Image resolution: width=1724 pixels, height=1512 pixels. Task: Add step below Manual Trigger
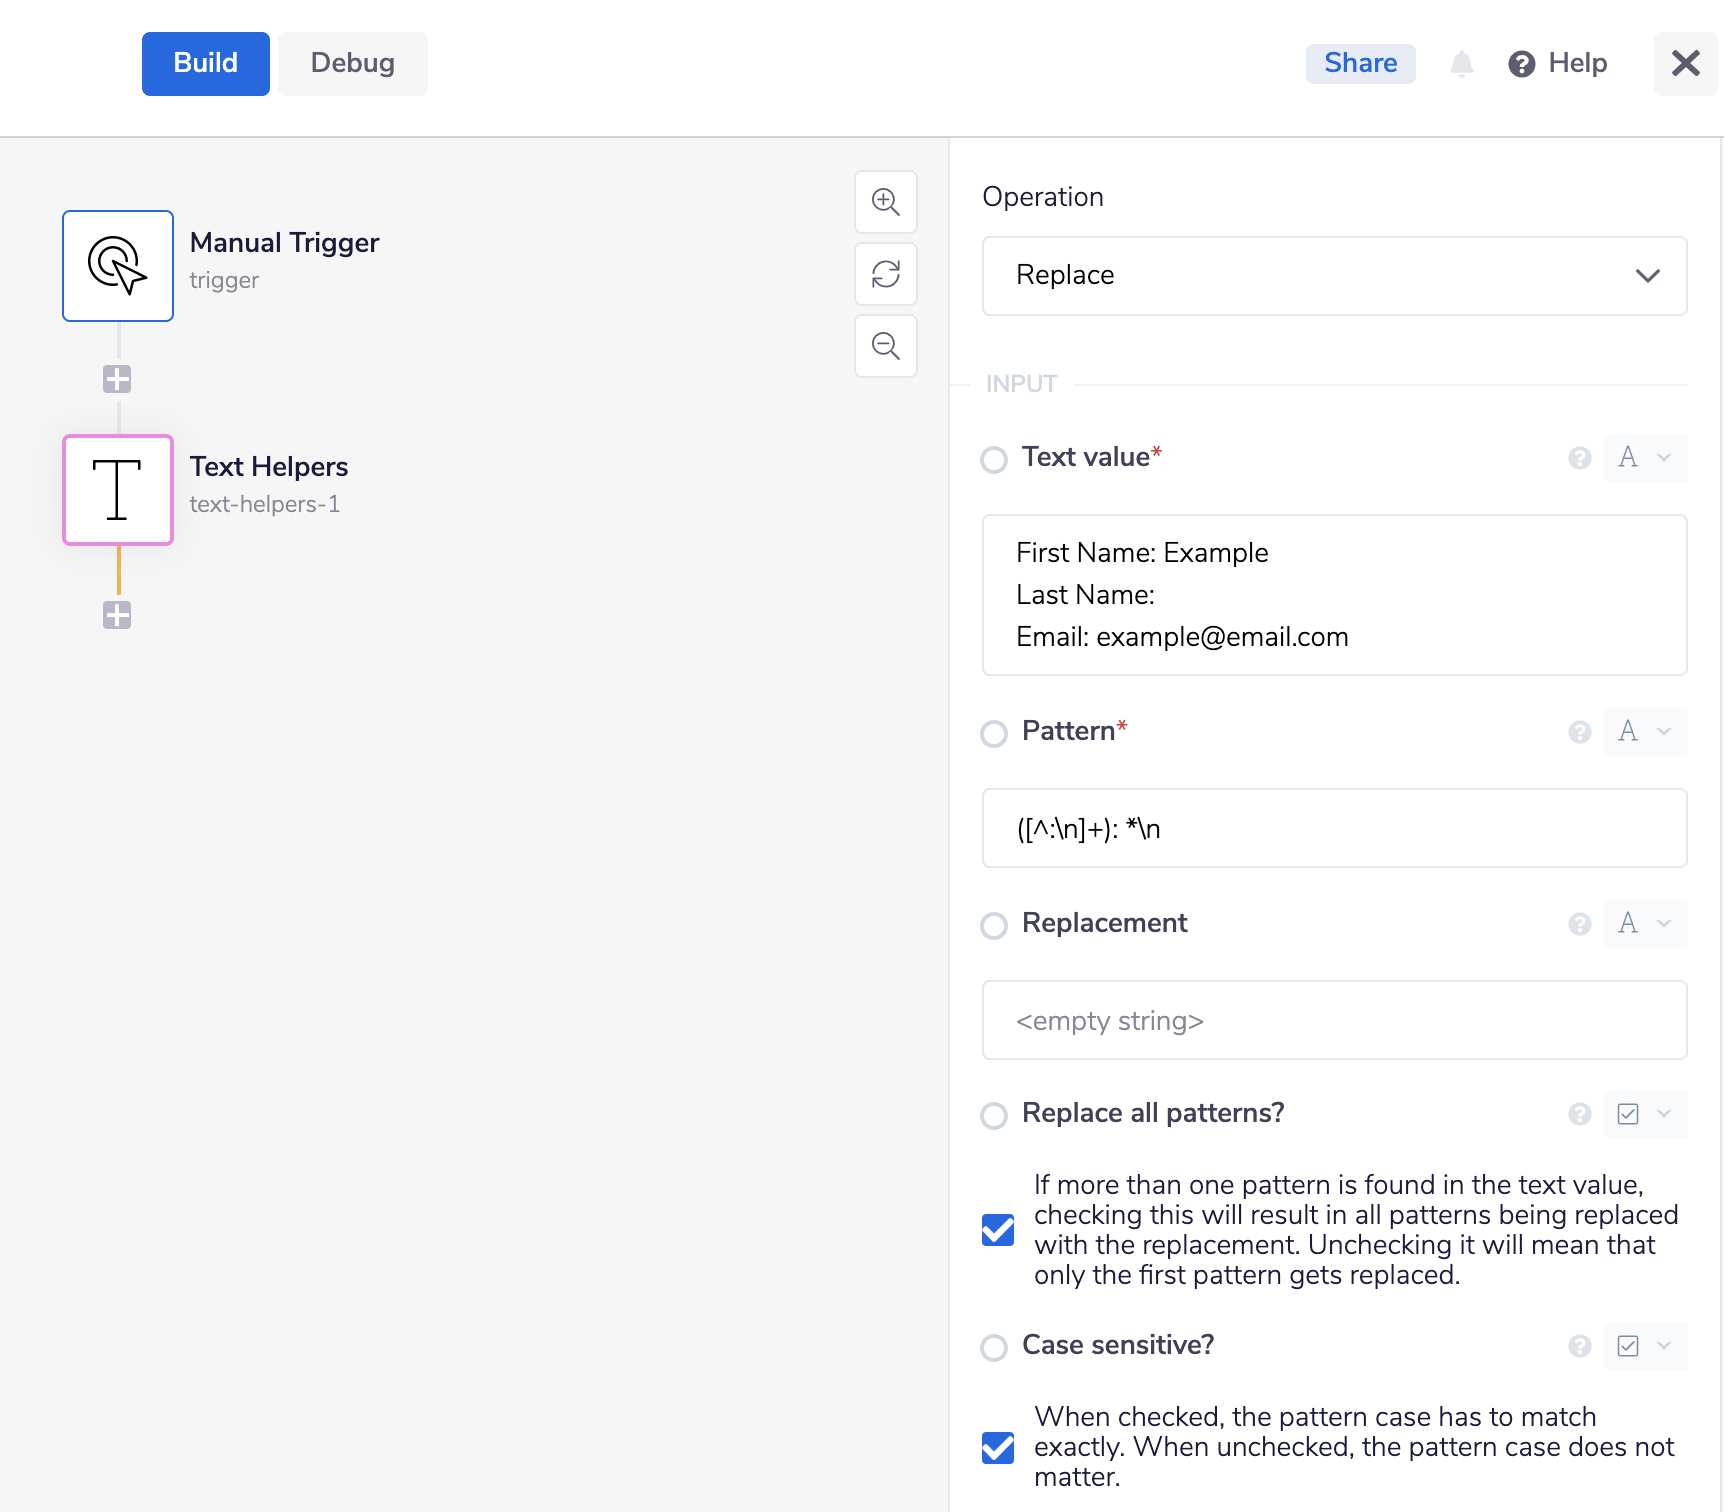117,379
